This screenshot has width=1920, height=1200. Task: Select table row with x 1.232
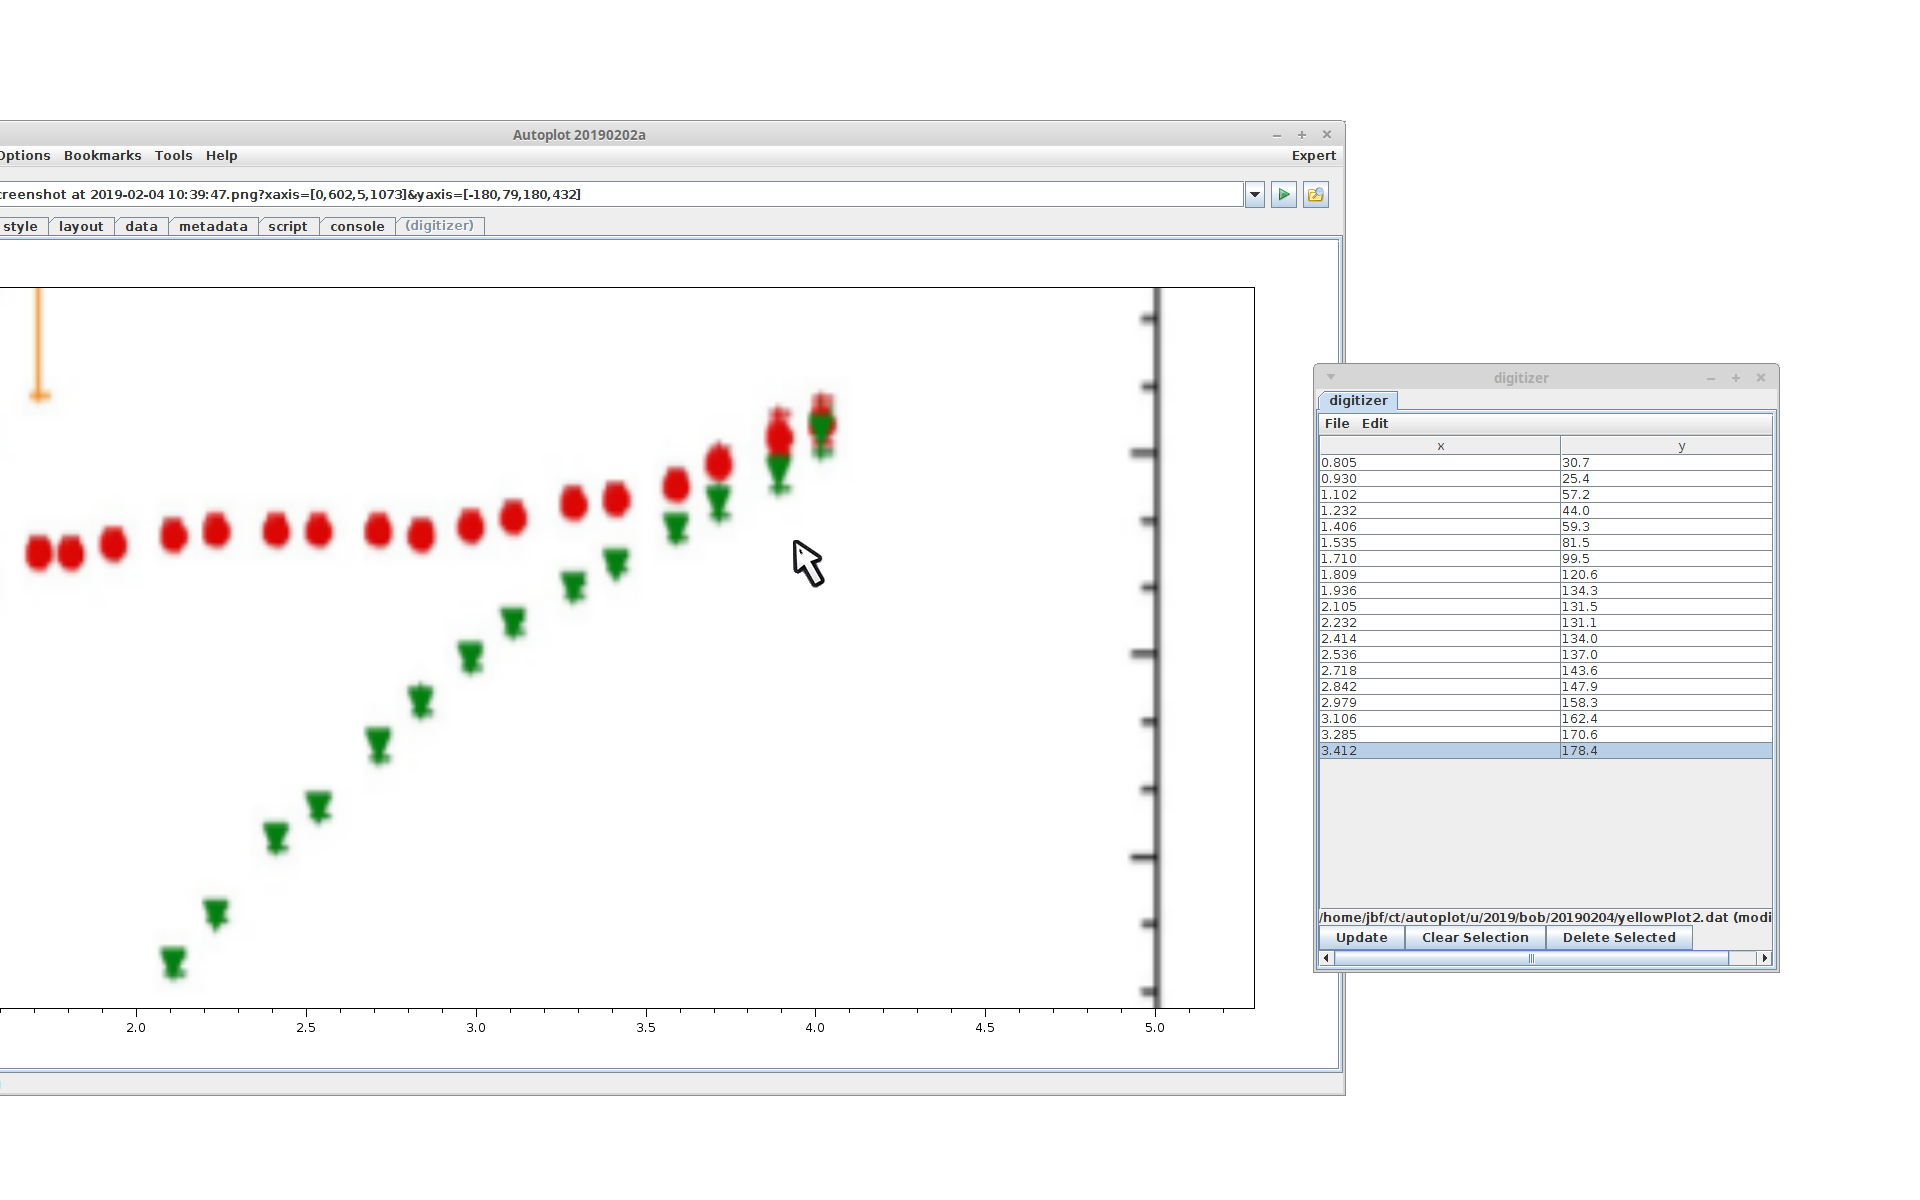coord(1546,511)
